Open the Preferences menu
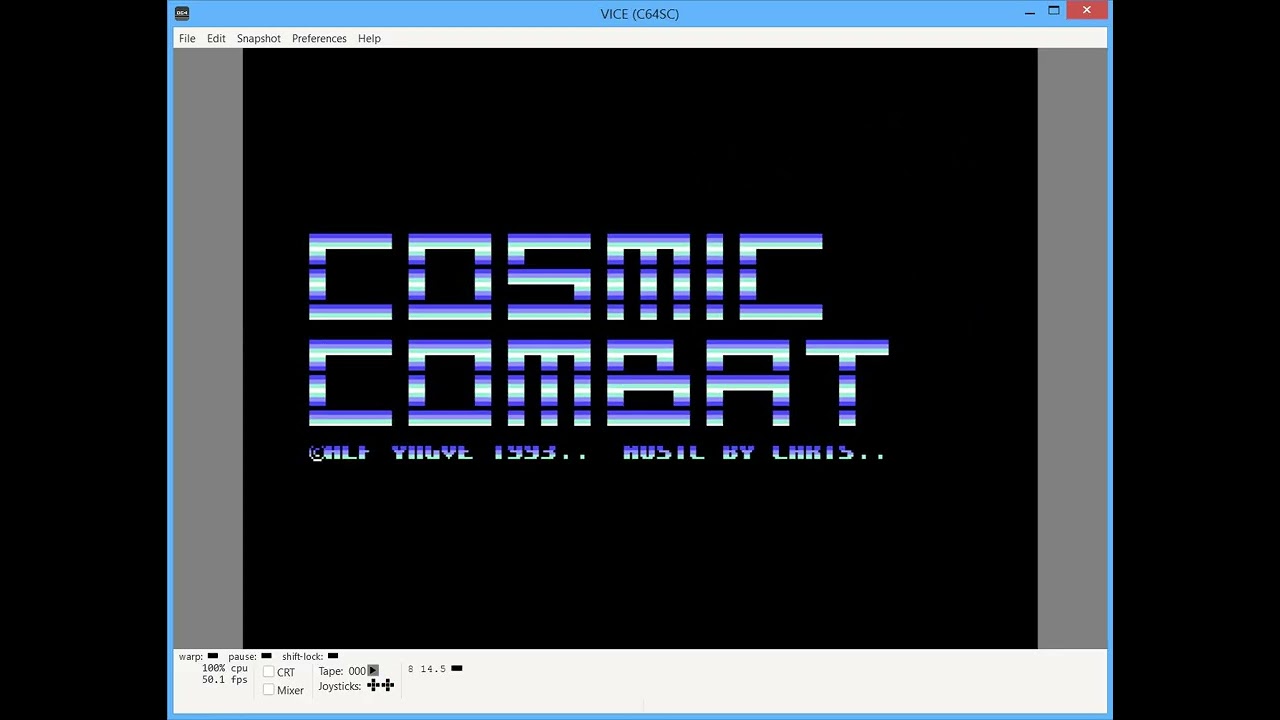The width and height of the screenshot is (1280, 720). tap(319, 38)
